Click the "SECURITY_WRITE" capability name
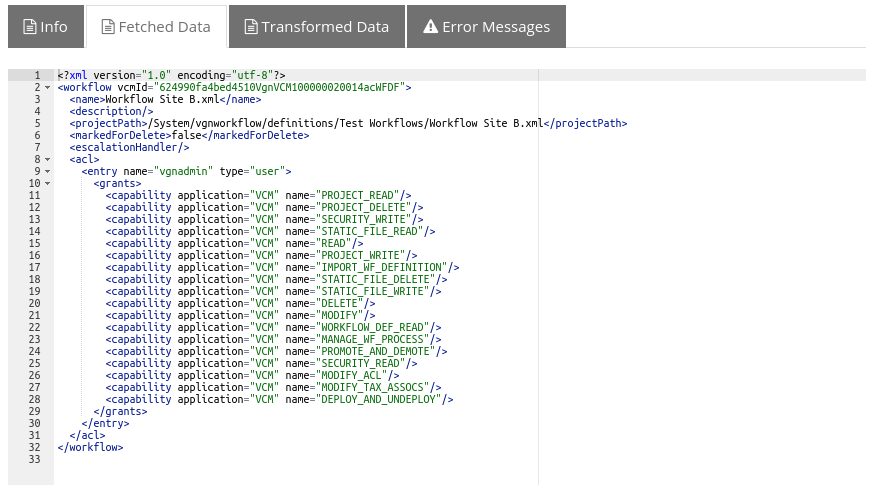This screenshot has width=879, height=485. (363, 219)
